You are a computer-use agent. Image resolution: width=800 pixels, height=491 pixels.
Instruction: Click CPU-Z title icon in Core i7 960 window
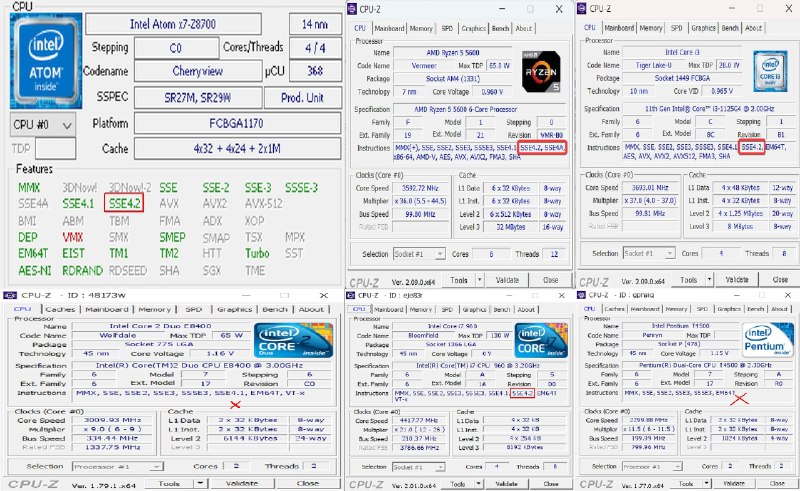351,296
